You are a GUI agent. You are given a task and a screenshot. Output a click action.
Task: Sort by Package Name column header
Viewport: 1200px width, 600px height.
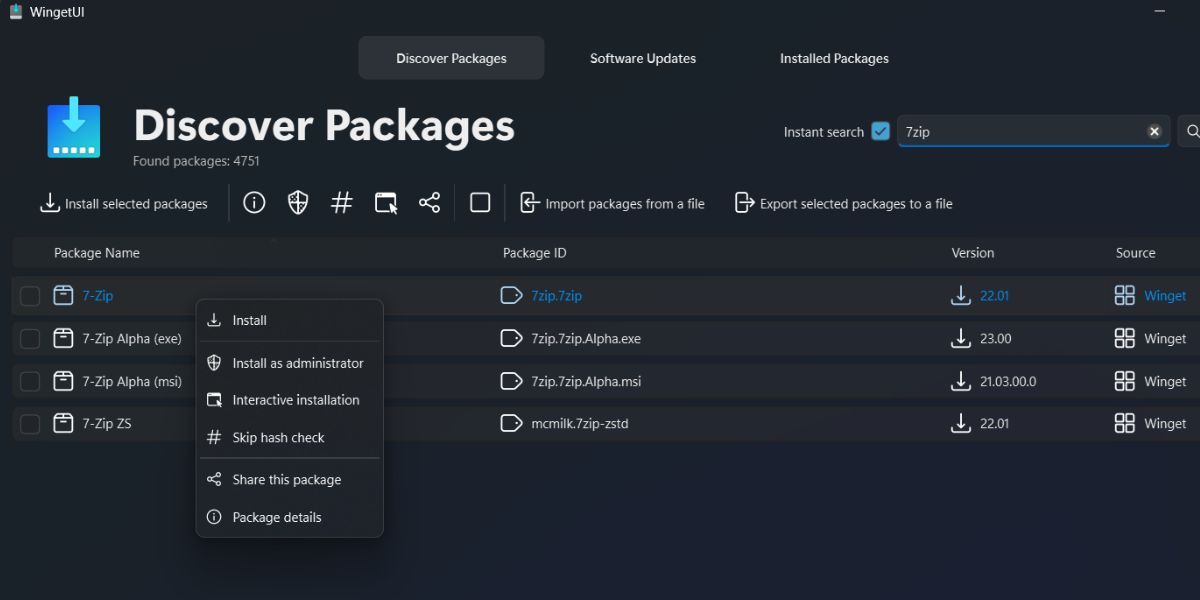pyautogui.click(x=97, y=253)
